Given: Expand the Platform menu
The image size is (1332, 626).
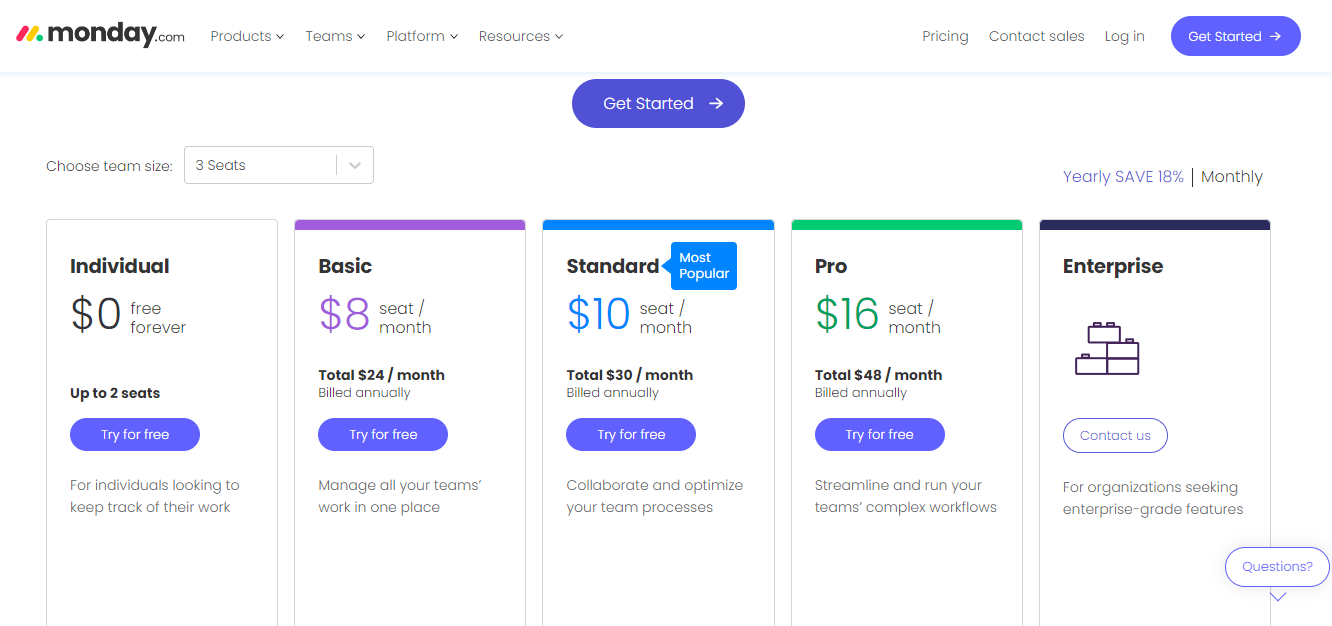Looking at the screenshot, I should (422, 36).
